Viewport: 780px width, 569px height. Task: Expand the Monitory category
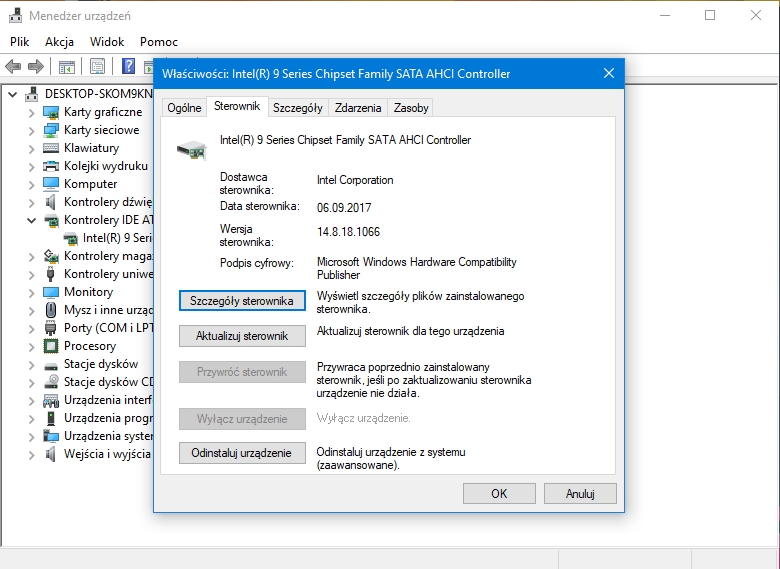[31, 292]
